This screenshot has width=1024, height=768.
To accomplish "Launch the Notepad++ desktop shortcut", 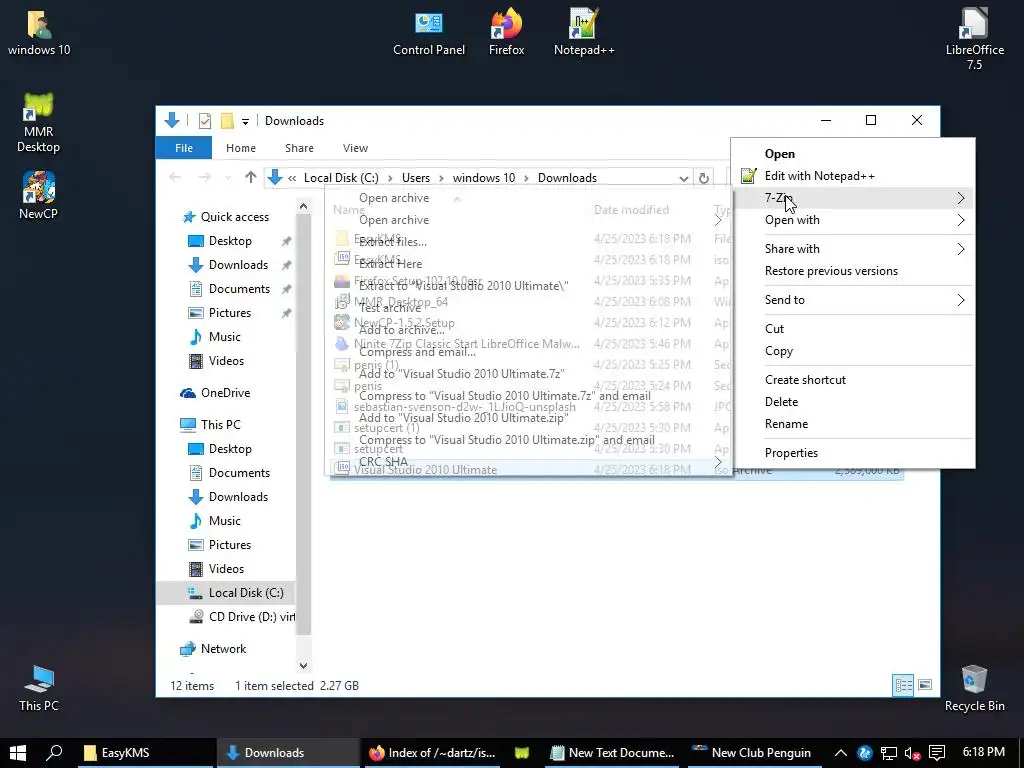I will coord(584,32).
